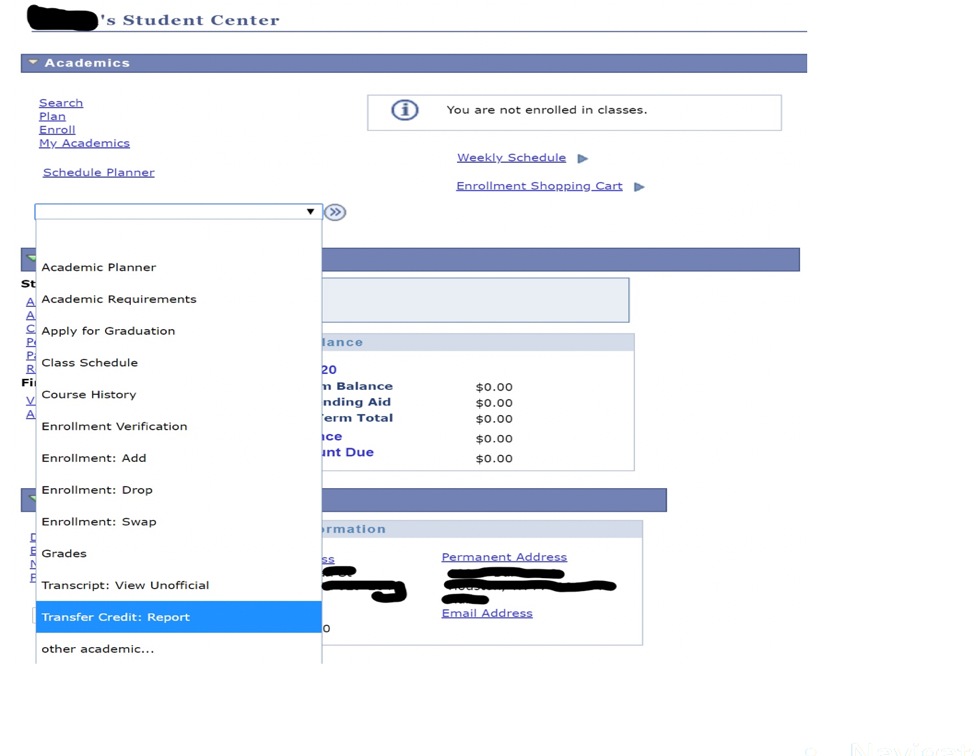Screen dimensions: 974x756
Task: Choose Academic Planner from the list
Action: [98, 267]
